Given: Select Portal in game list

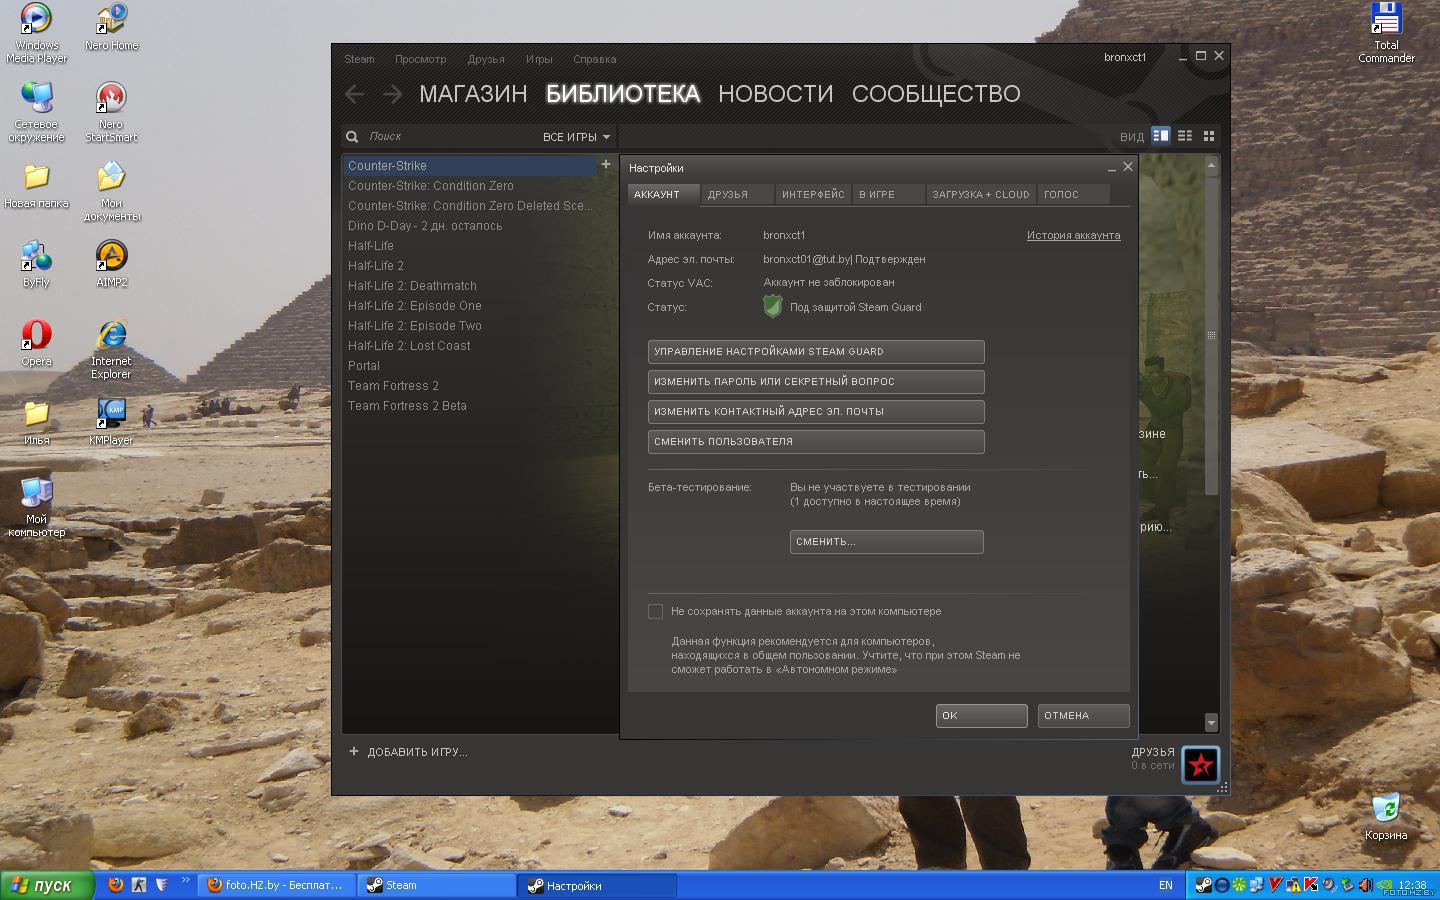Looking at the screenshot, I should [x=468, y=366].
